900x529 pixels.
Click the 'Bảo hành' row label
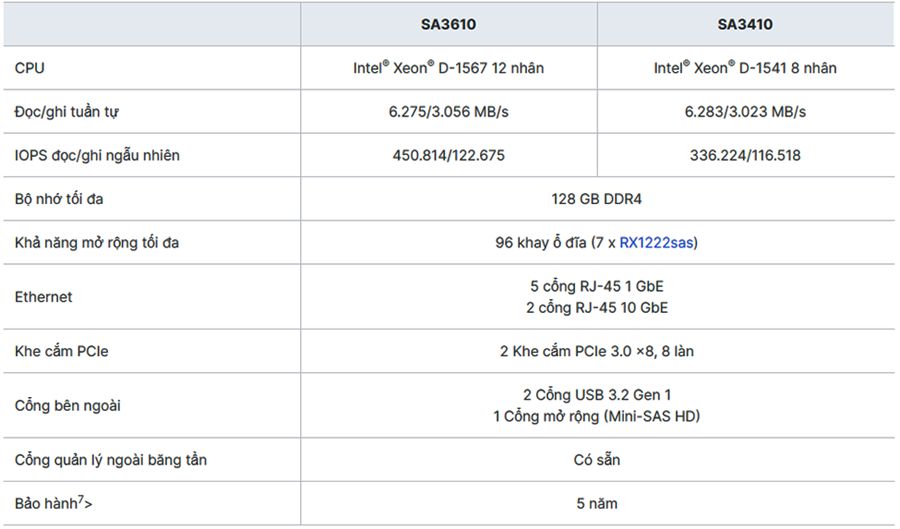coord(53,503)
